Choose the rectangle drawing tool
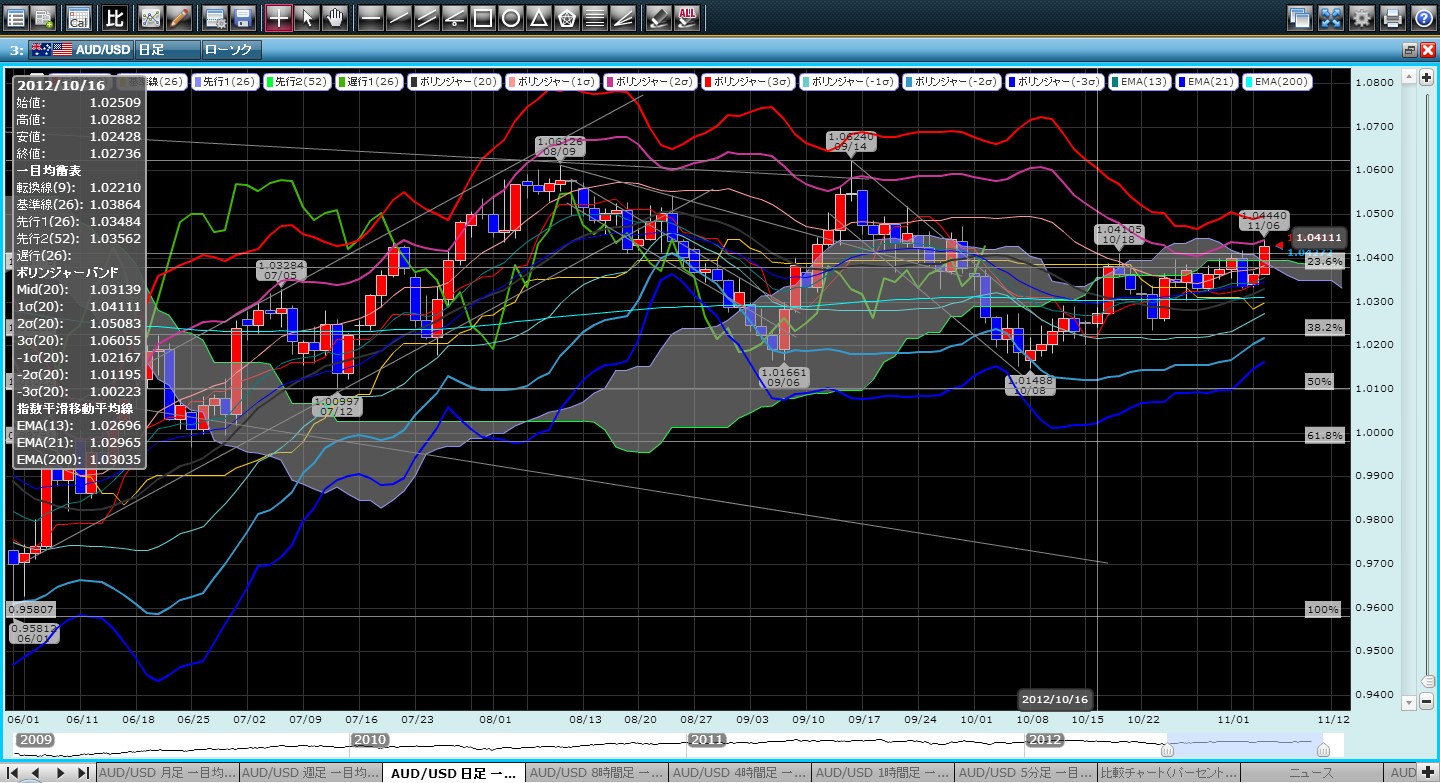This screenshot has width=1440, height=783. (482, 17)
